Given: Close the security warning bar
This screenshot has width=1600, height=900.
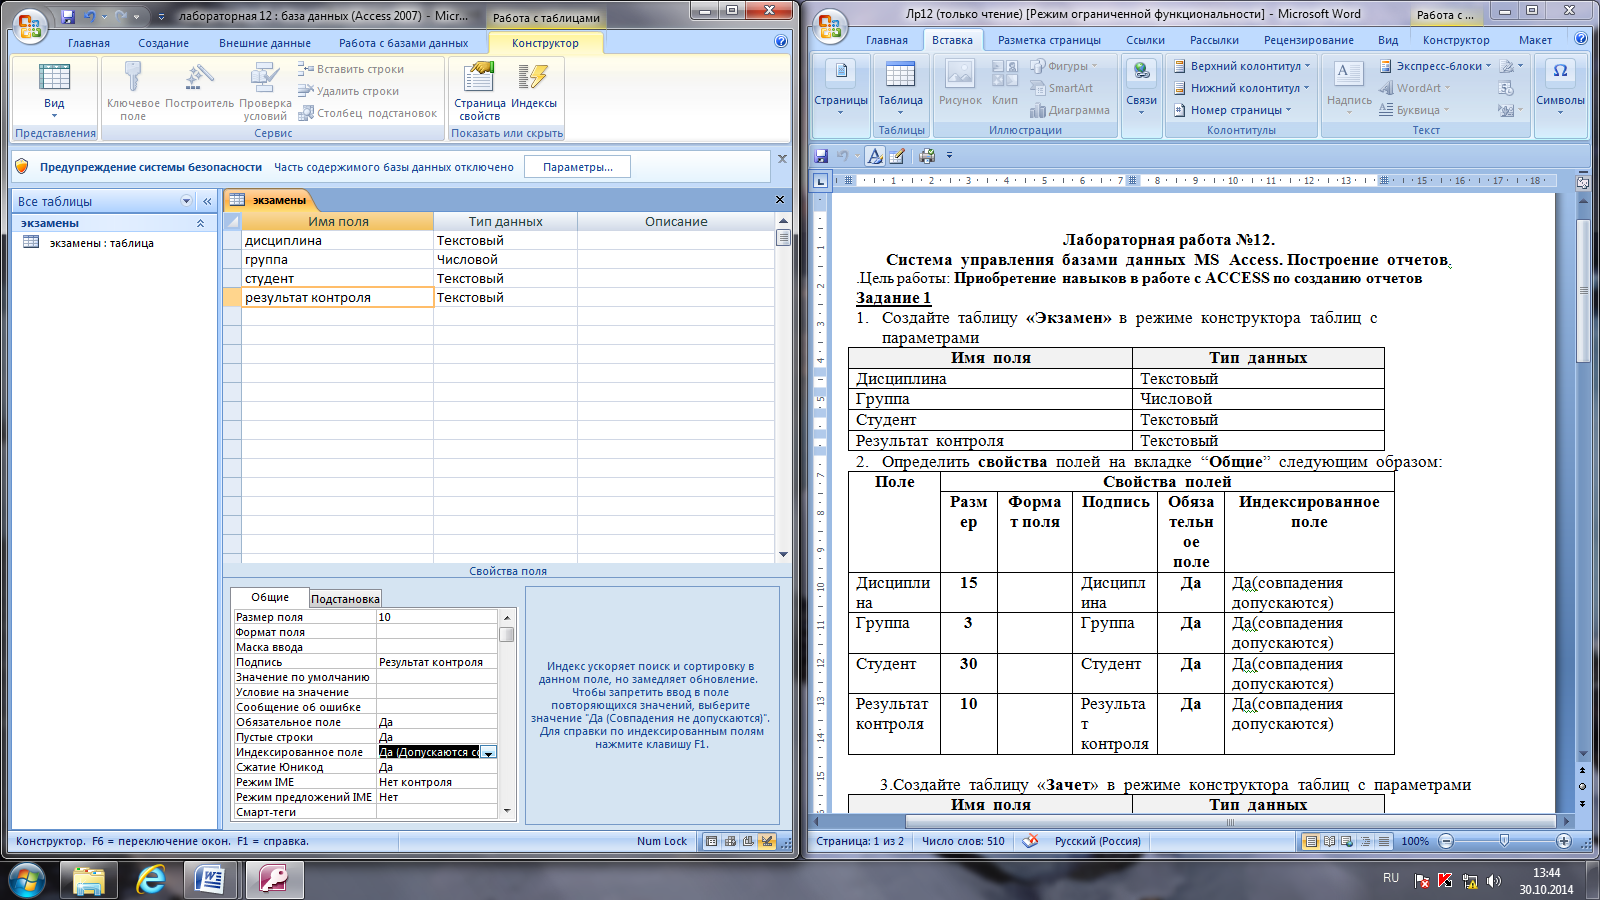Looking at the screenshot, I should [782, 158].
